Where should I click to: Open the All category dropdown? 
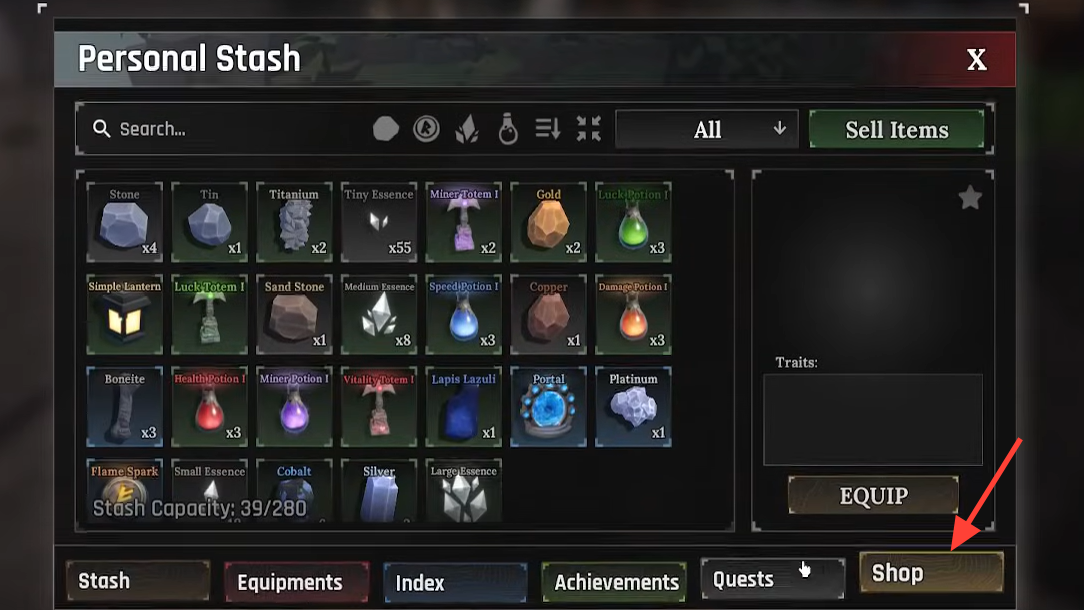(x=707, y=129)
